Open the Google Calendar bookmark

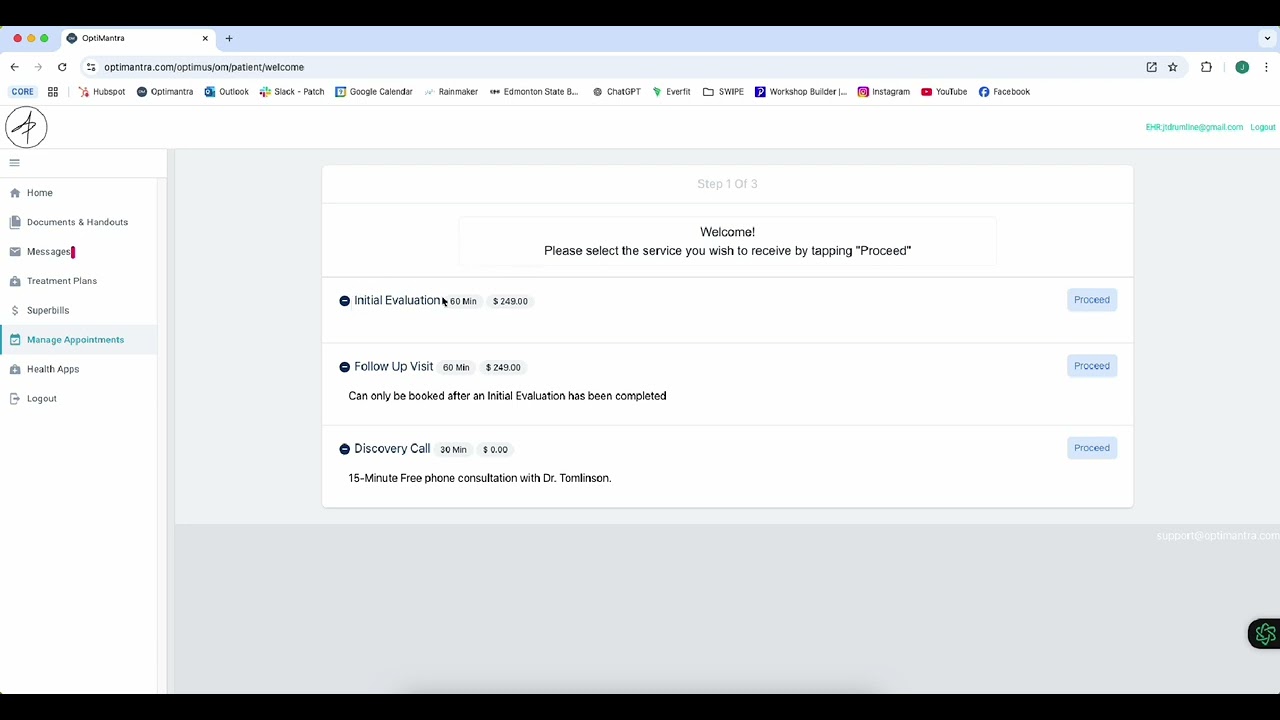pos(374,92)
